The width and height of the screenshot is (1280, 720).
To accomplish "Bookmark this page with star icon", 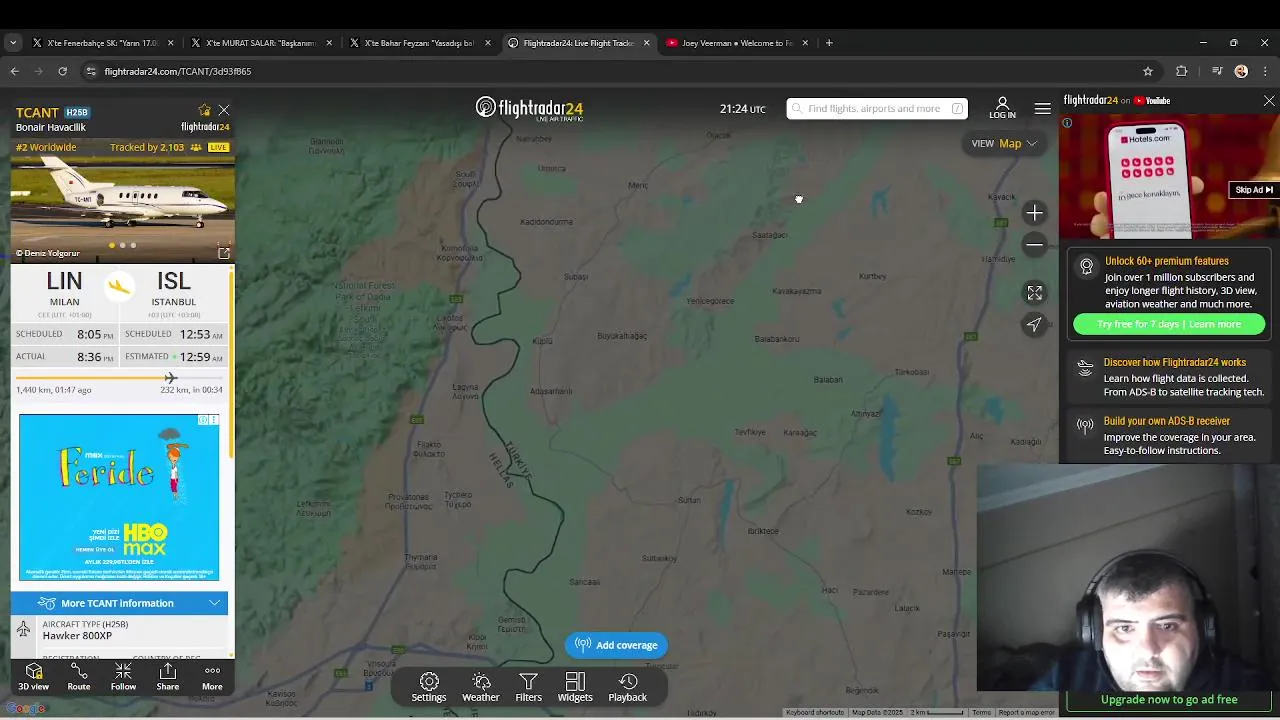I will 1148,71.
